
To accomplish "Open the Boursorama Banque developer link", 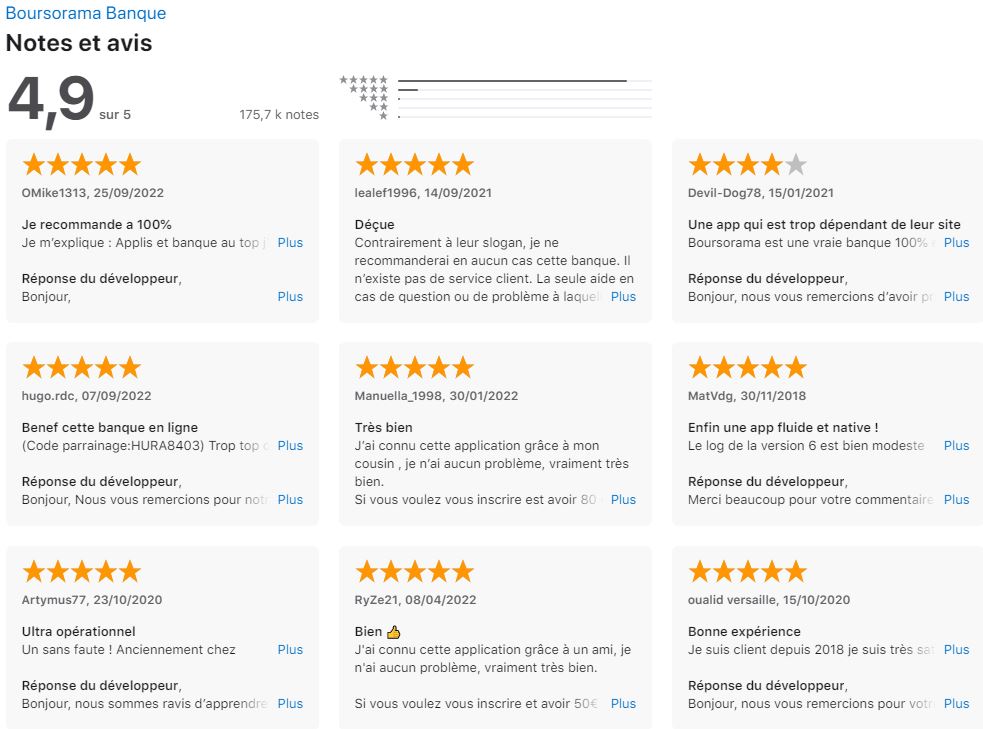I will pyautogui.click(x=86, y=14).
